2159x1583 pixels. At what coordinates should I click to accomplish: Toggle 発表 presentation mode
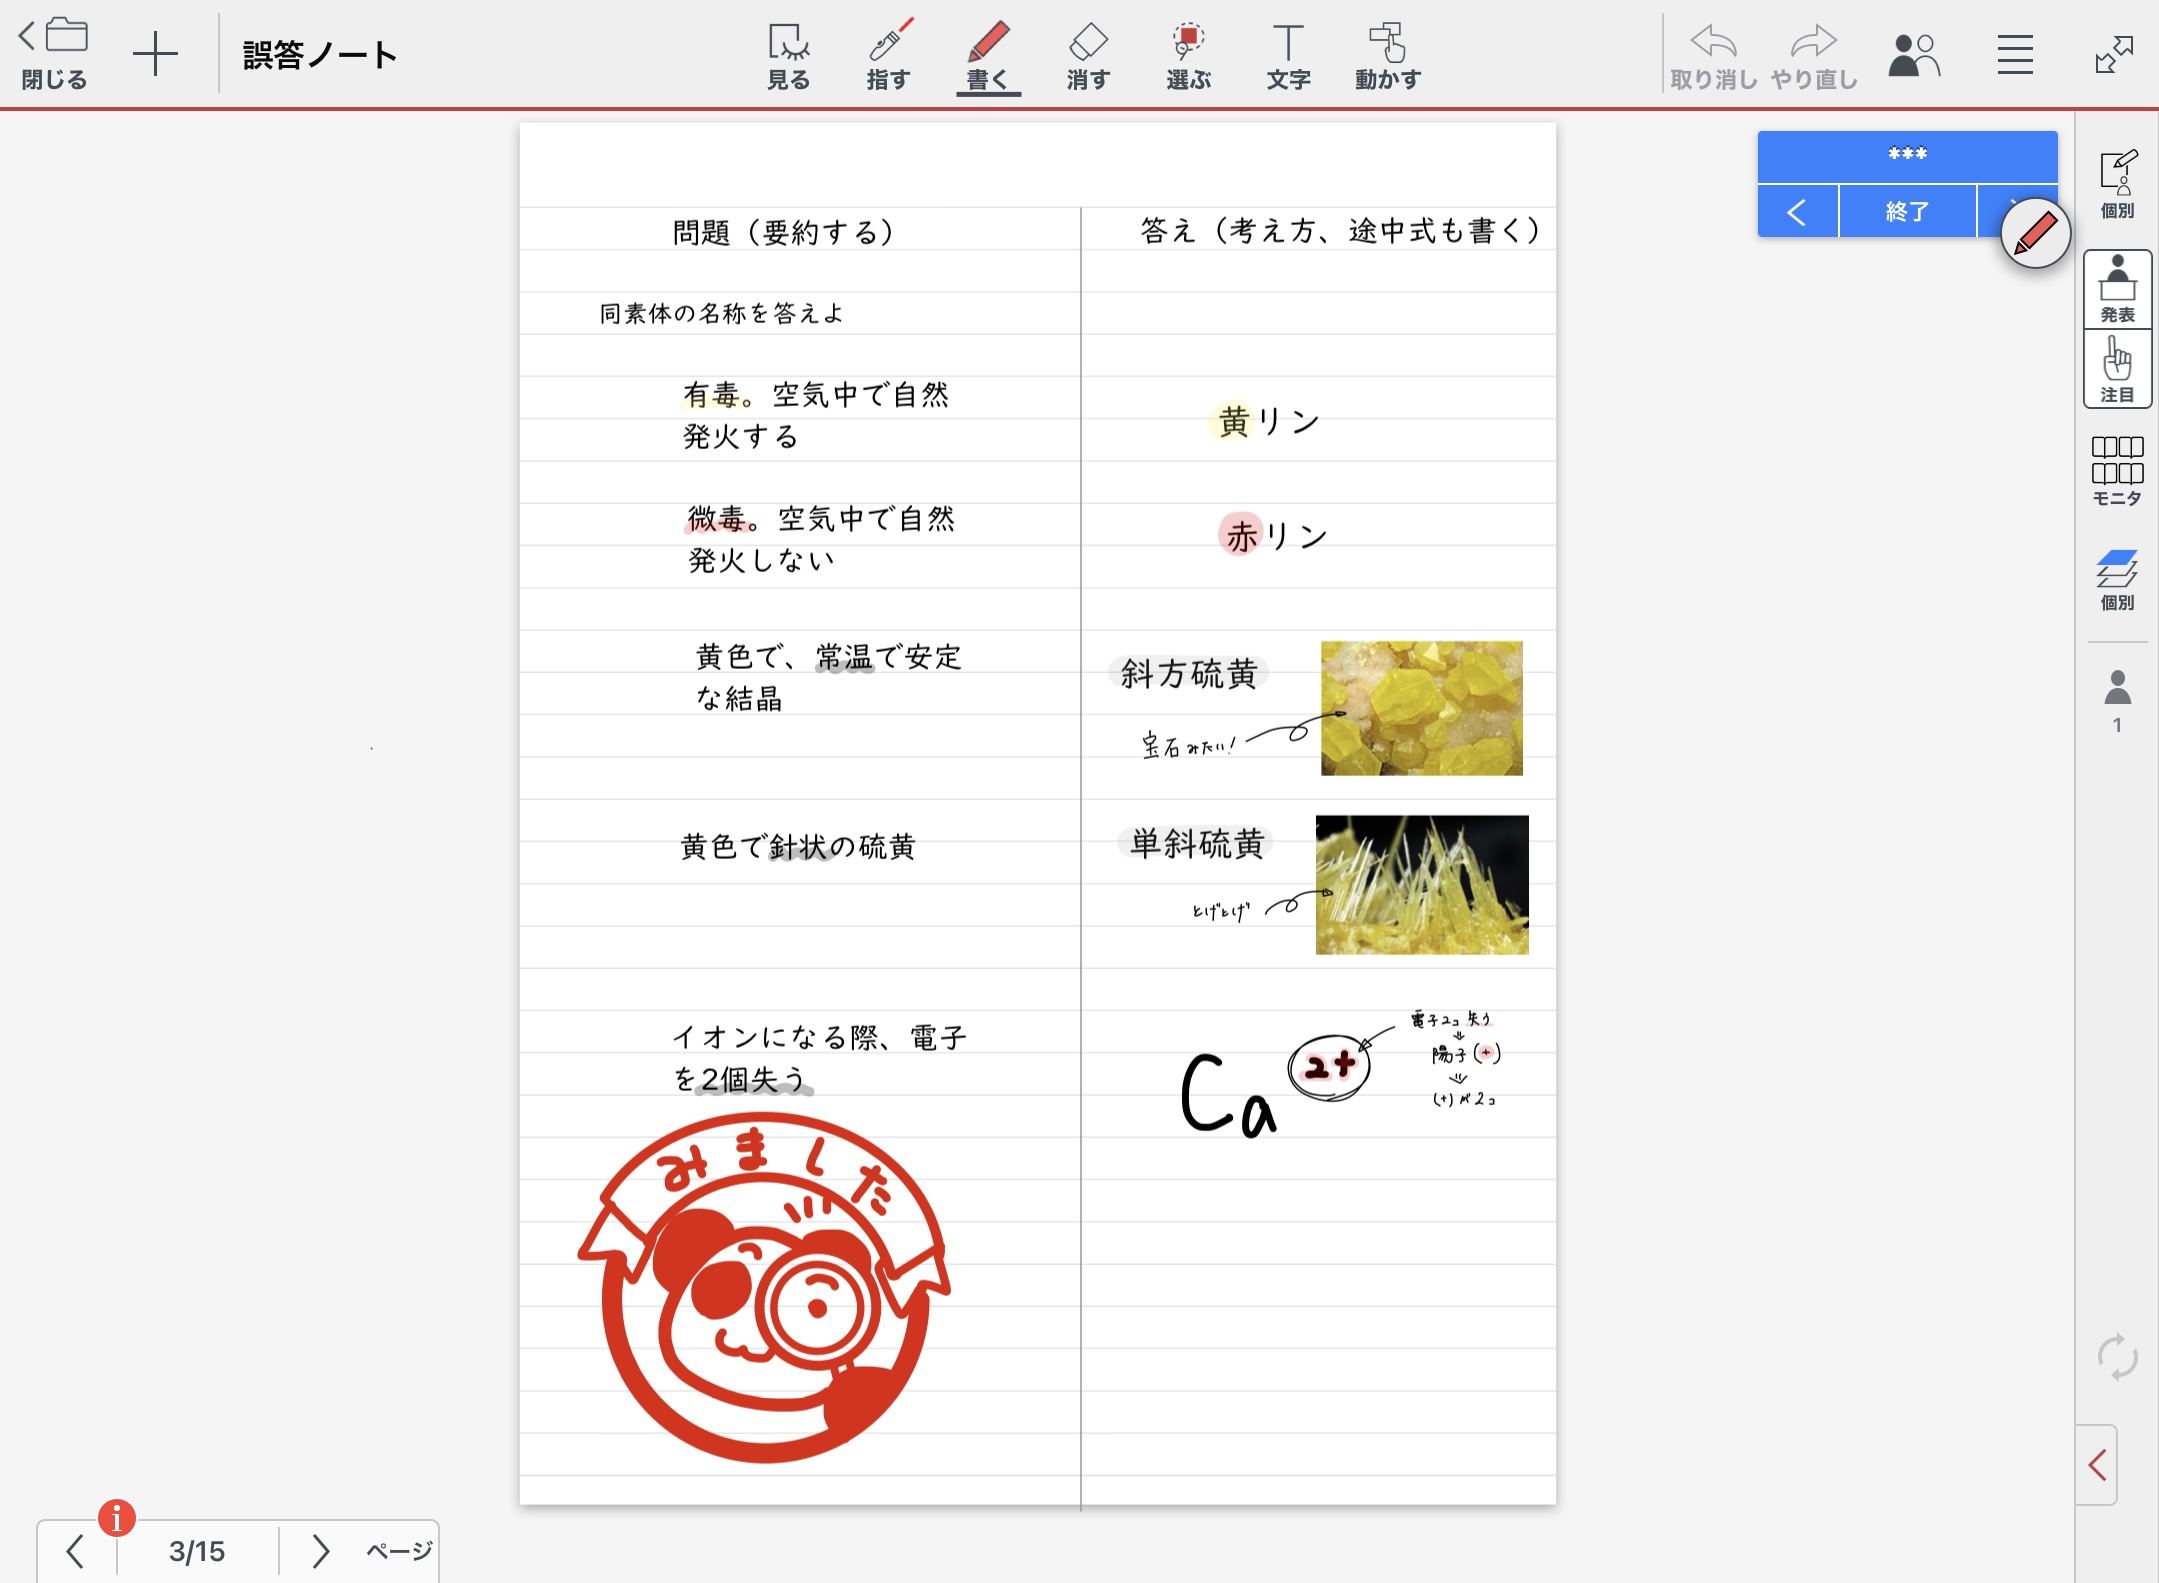point(2117,289)
